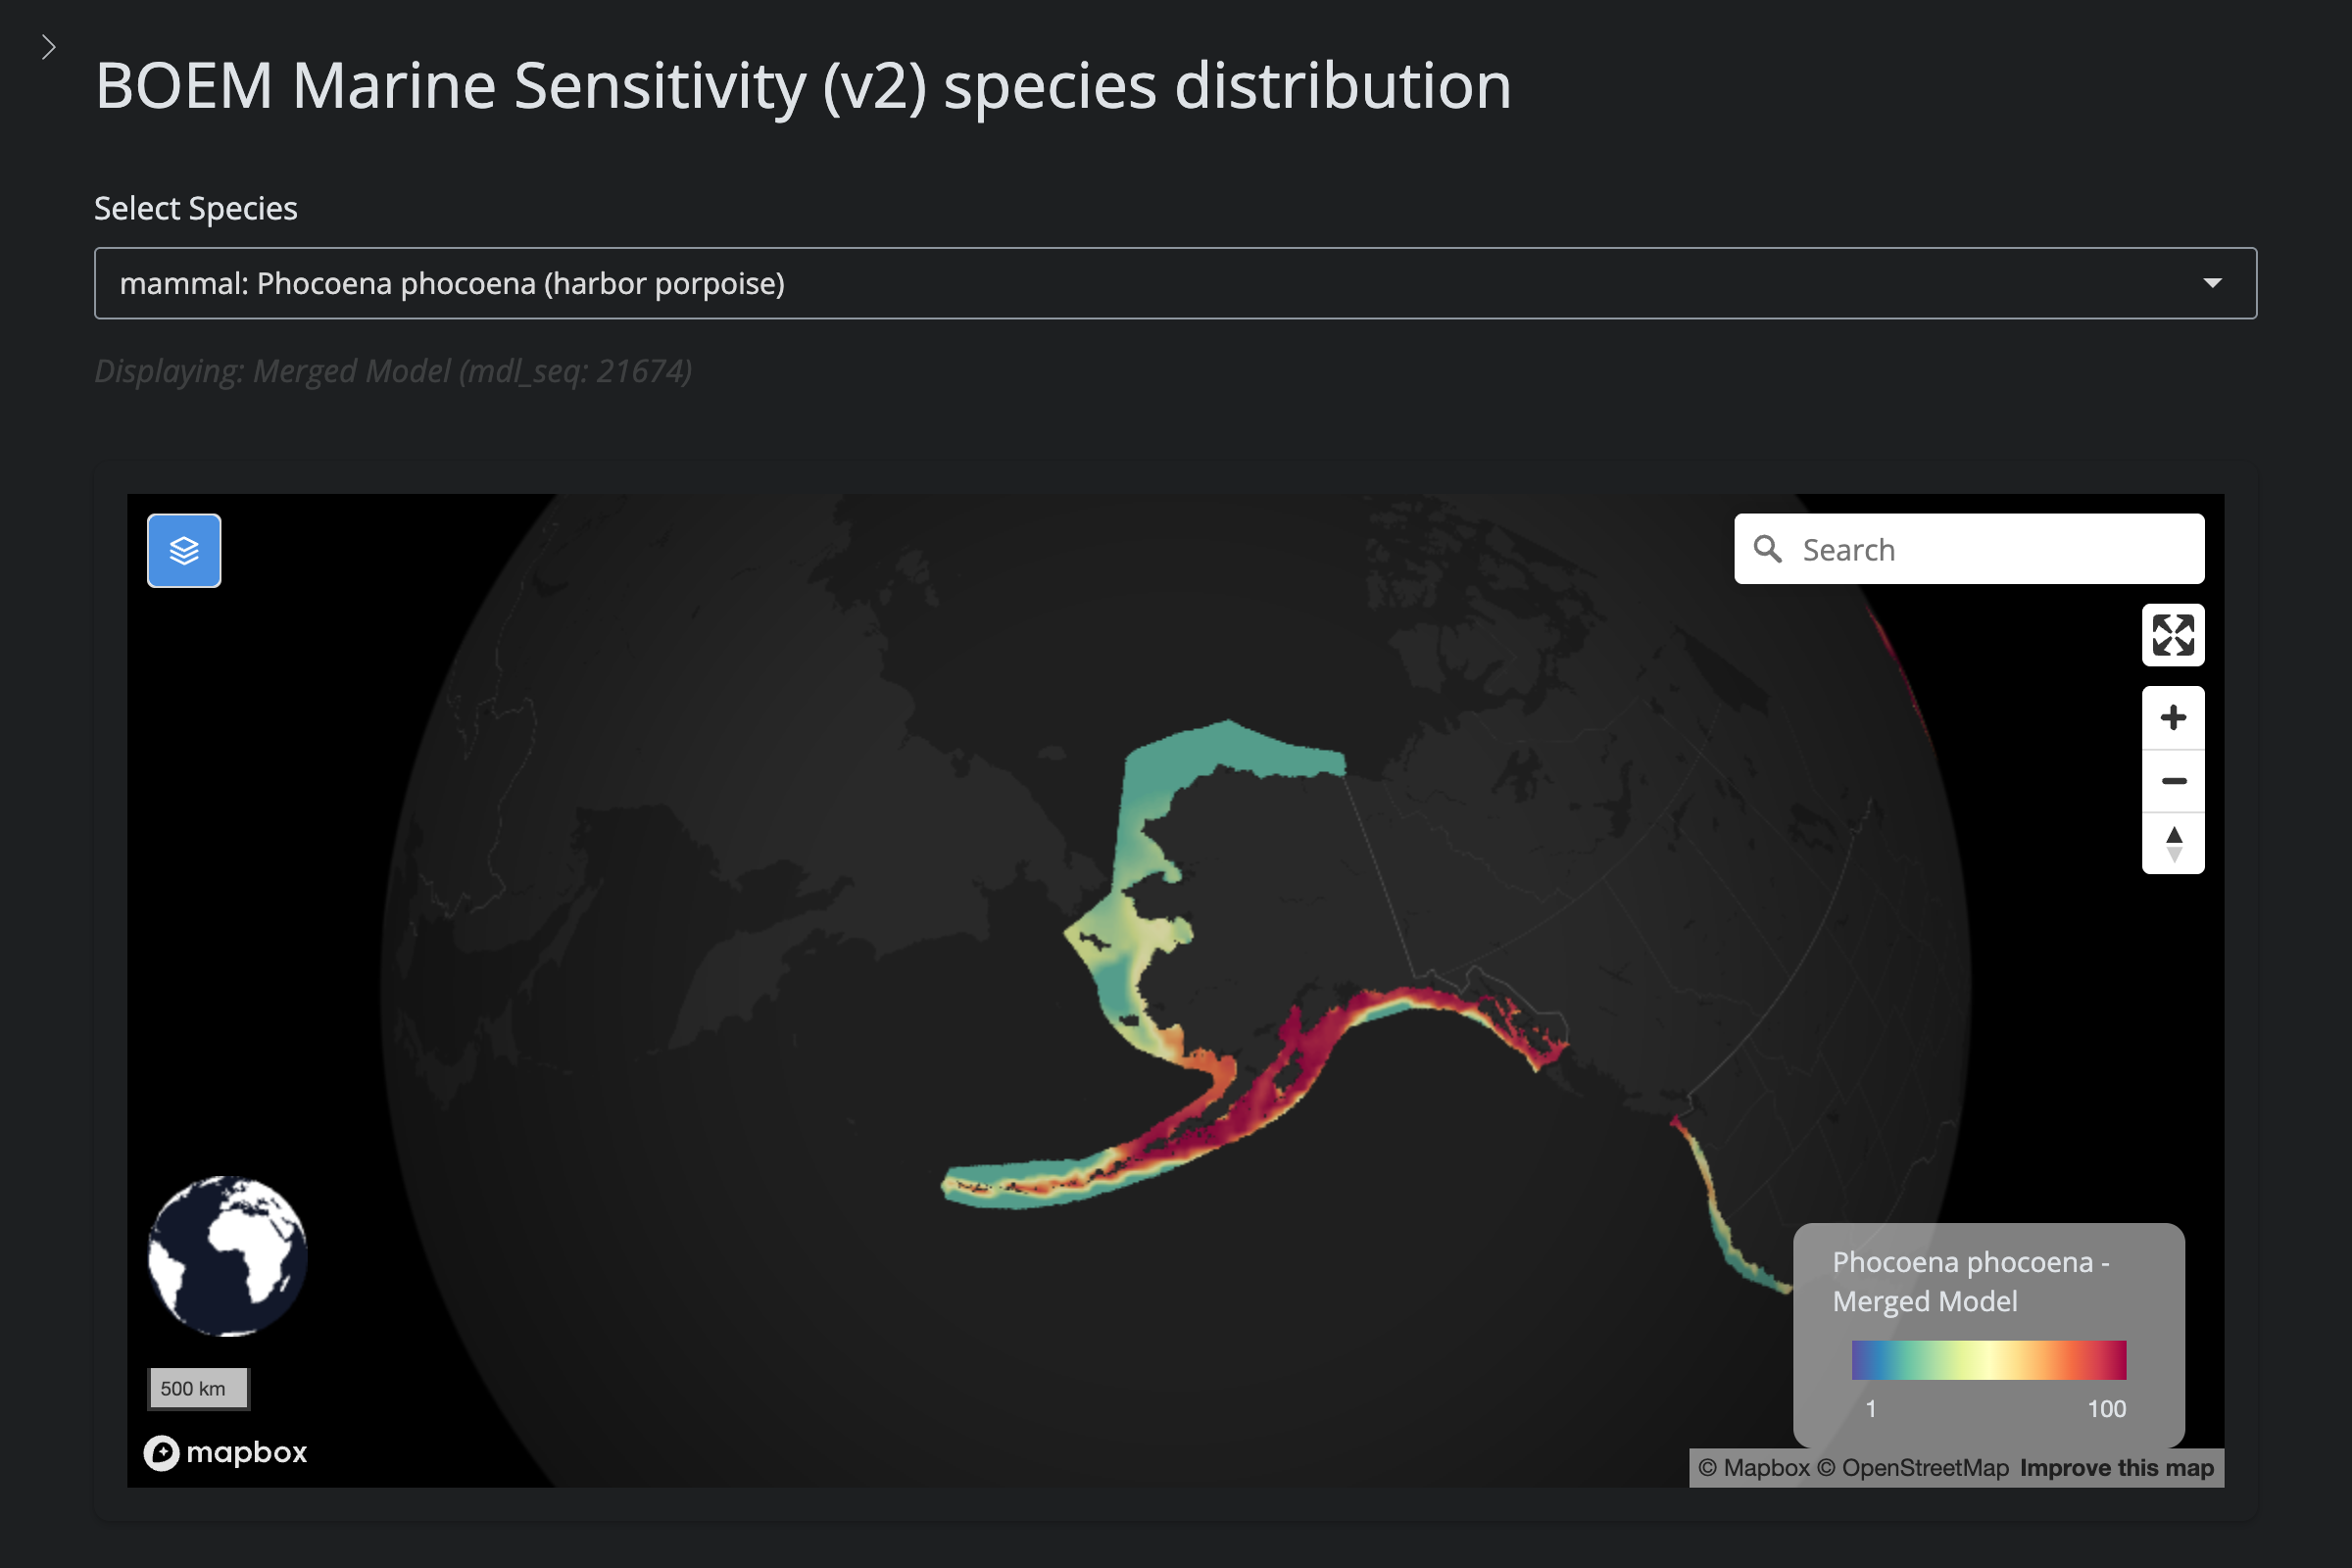Click the Phocoena phocoena legend title
Viewport: 2352px width, 1568px height.
coord(1970,1281)
